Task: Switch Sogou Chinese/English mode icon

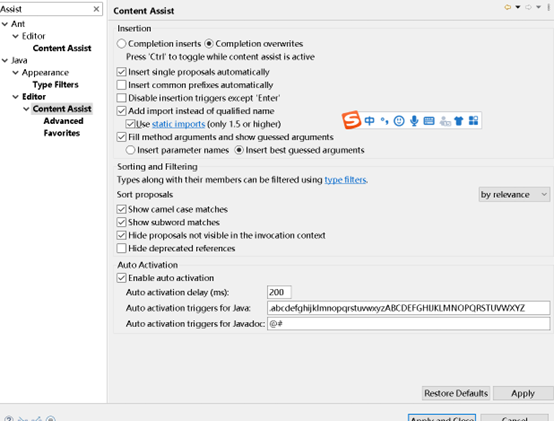Action: click(369, 121)
